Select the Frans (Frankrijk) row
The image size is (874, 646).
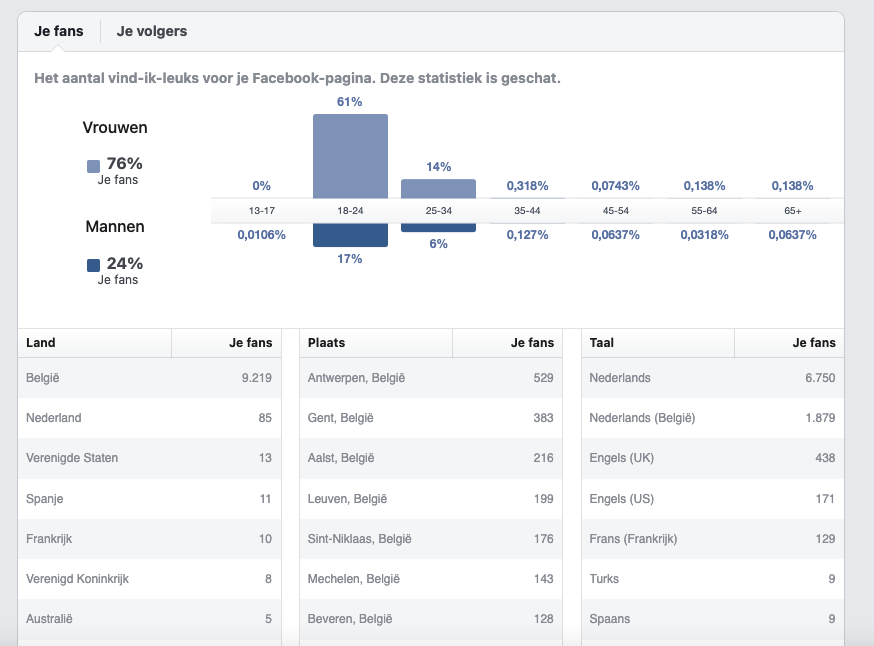(713, 539)
